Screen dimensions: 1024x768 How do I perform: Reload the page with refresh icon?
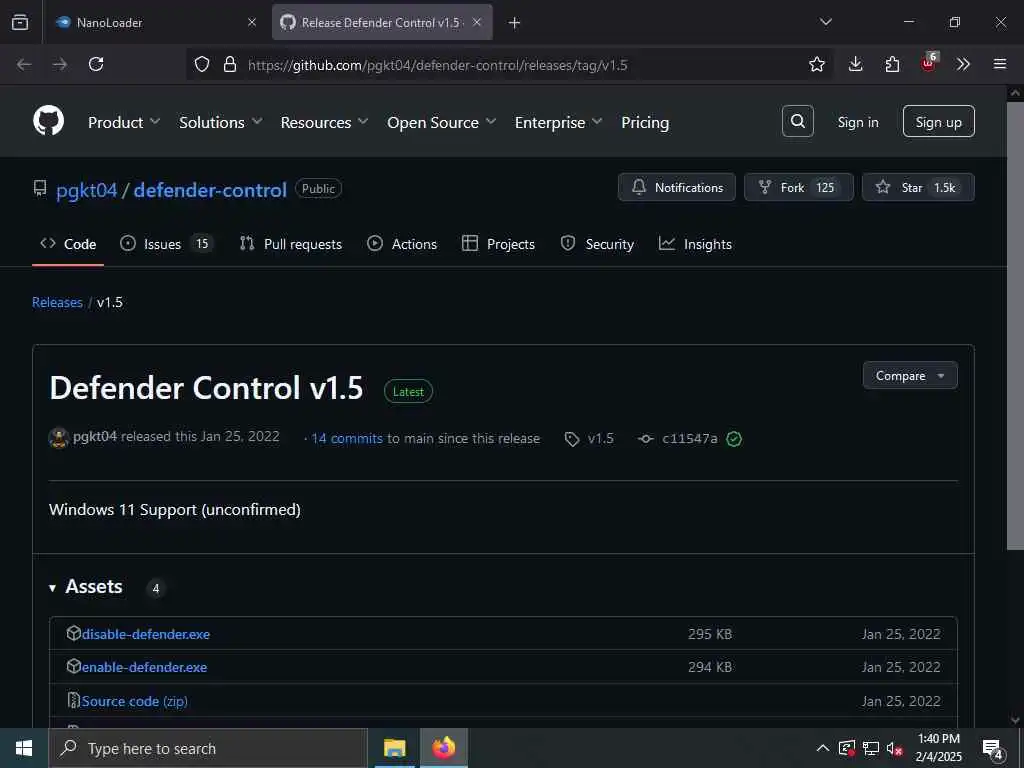(96, 64)
